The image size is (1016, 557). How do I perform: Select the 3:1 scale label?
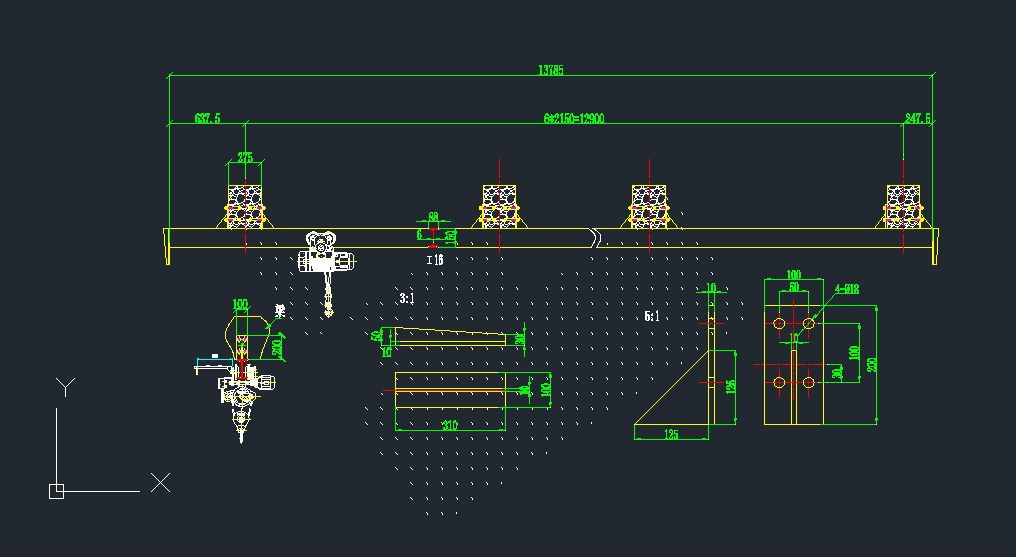(x=407, y=298)
